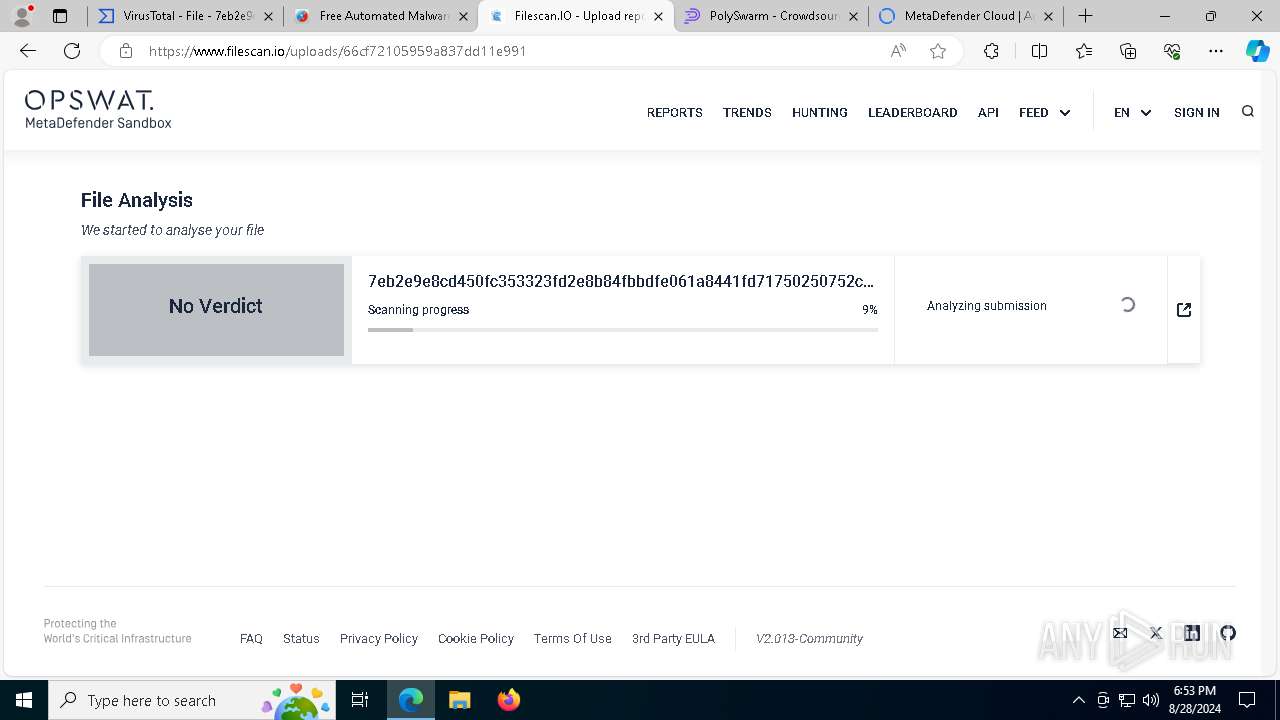
Task: Open File Explorer from taskbar
Action: pyautogui.click(x=459, y=700)
